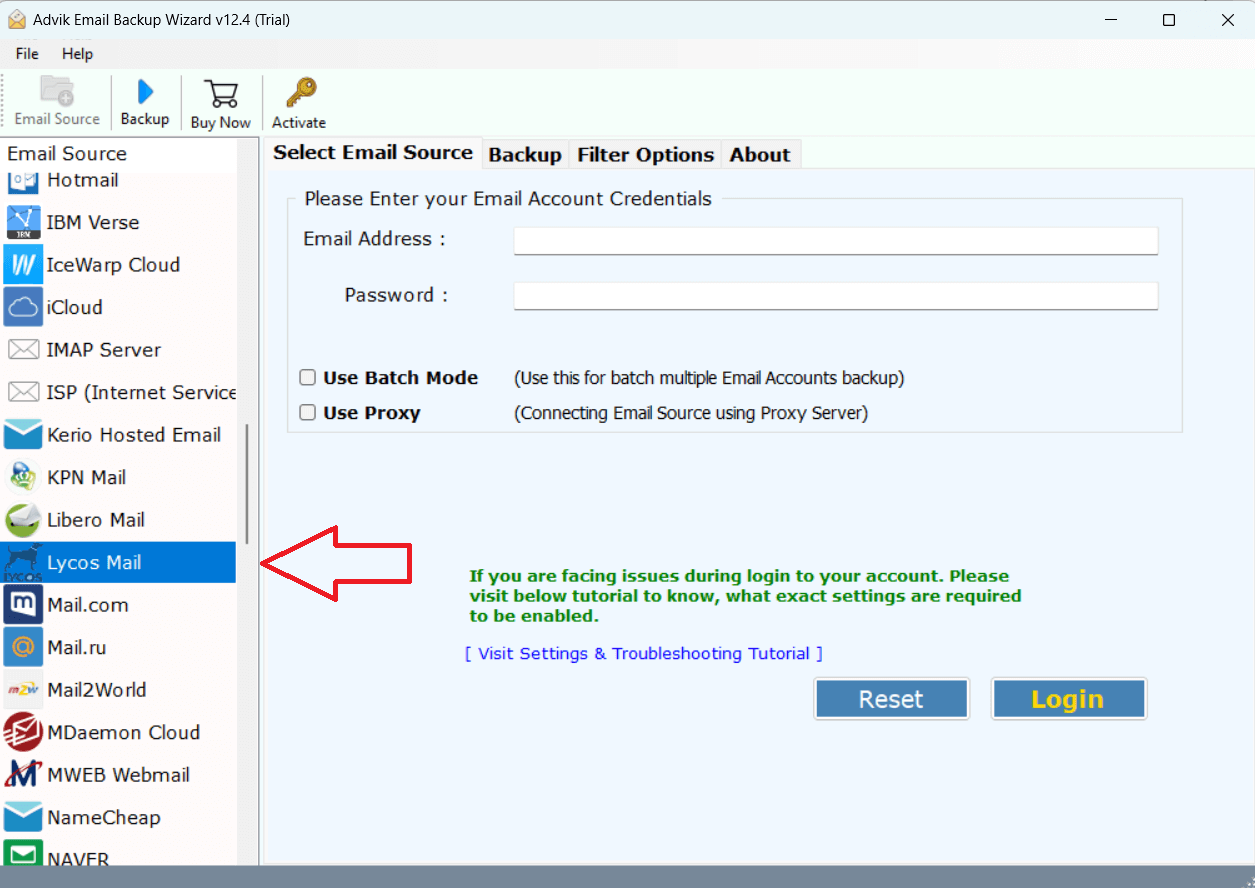Image resolution: width=1255 pixels, height=888 pixels.
Task: Toggle the Use Proxy checkbox
Action: click(308, 412)
